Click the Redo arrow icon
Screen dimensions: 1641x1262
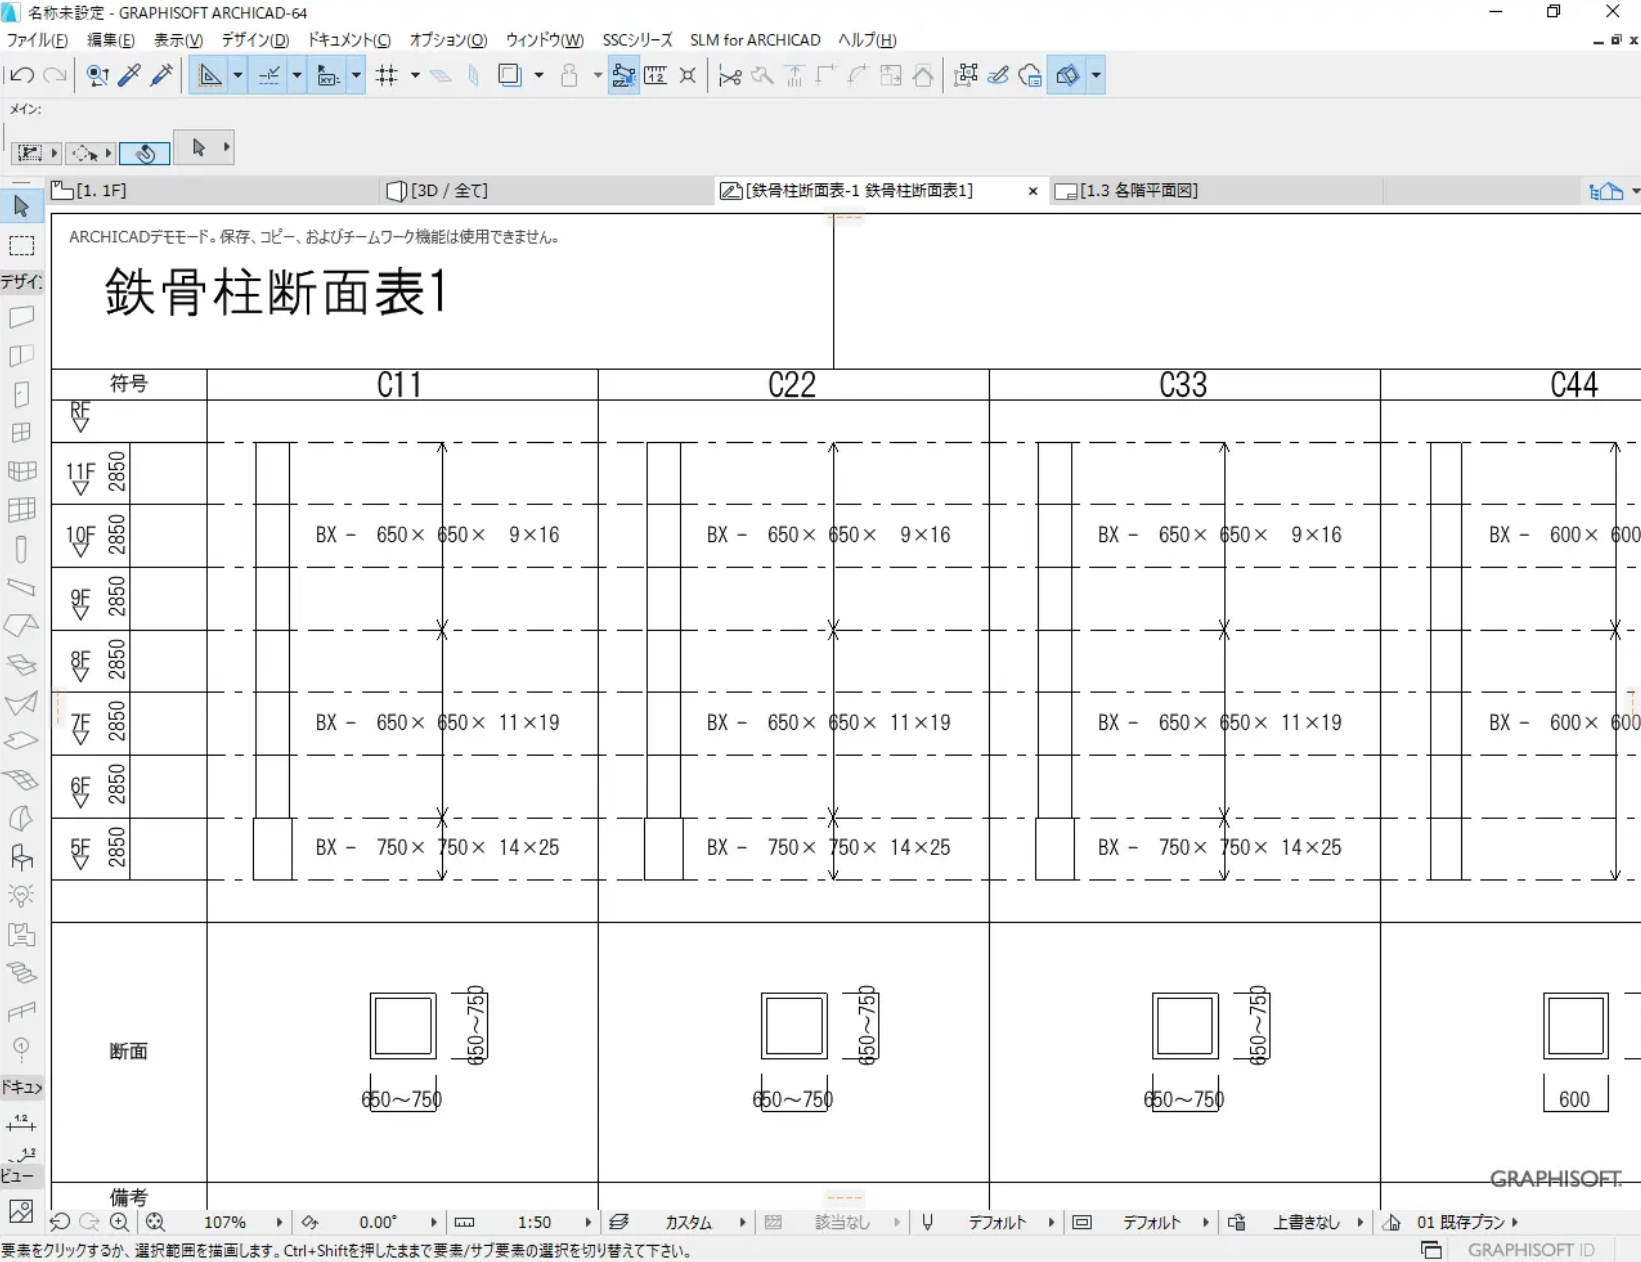(x=55, y=75)
